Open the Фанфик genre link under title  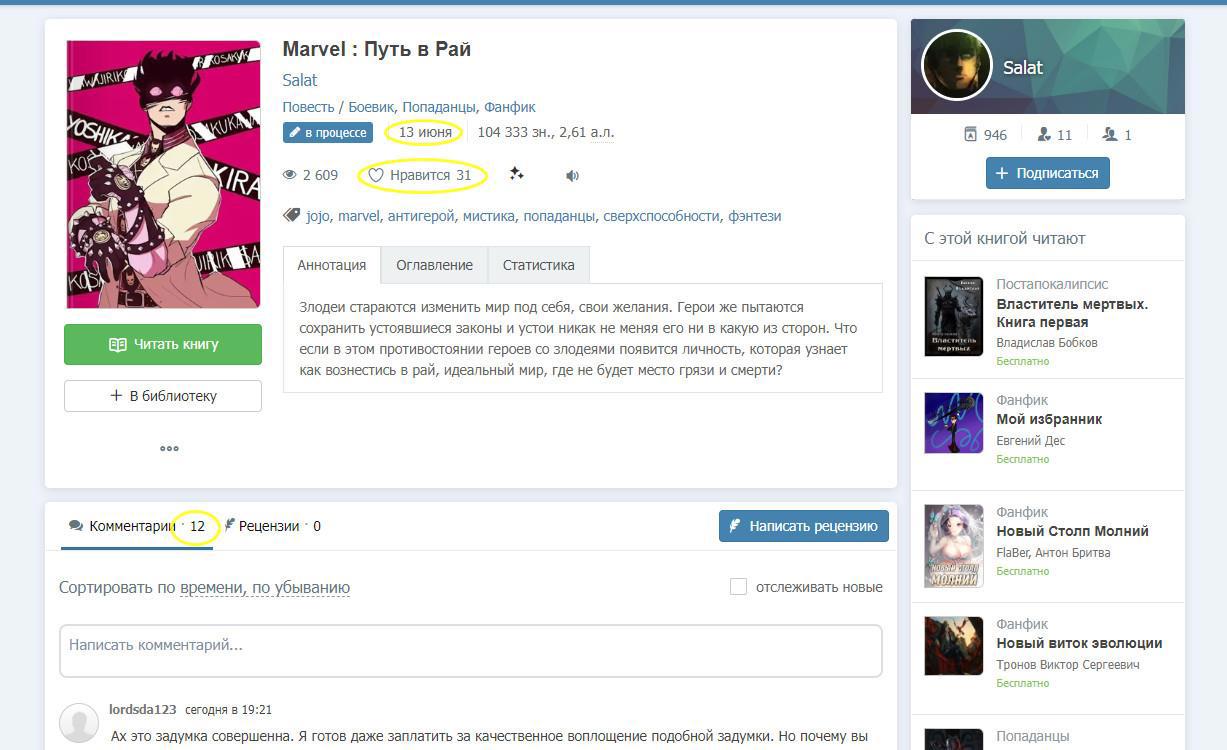510,107
